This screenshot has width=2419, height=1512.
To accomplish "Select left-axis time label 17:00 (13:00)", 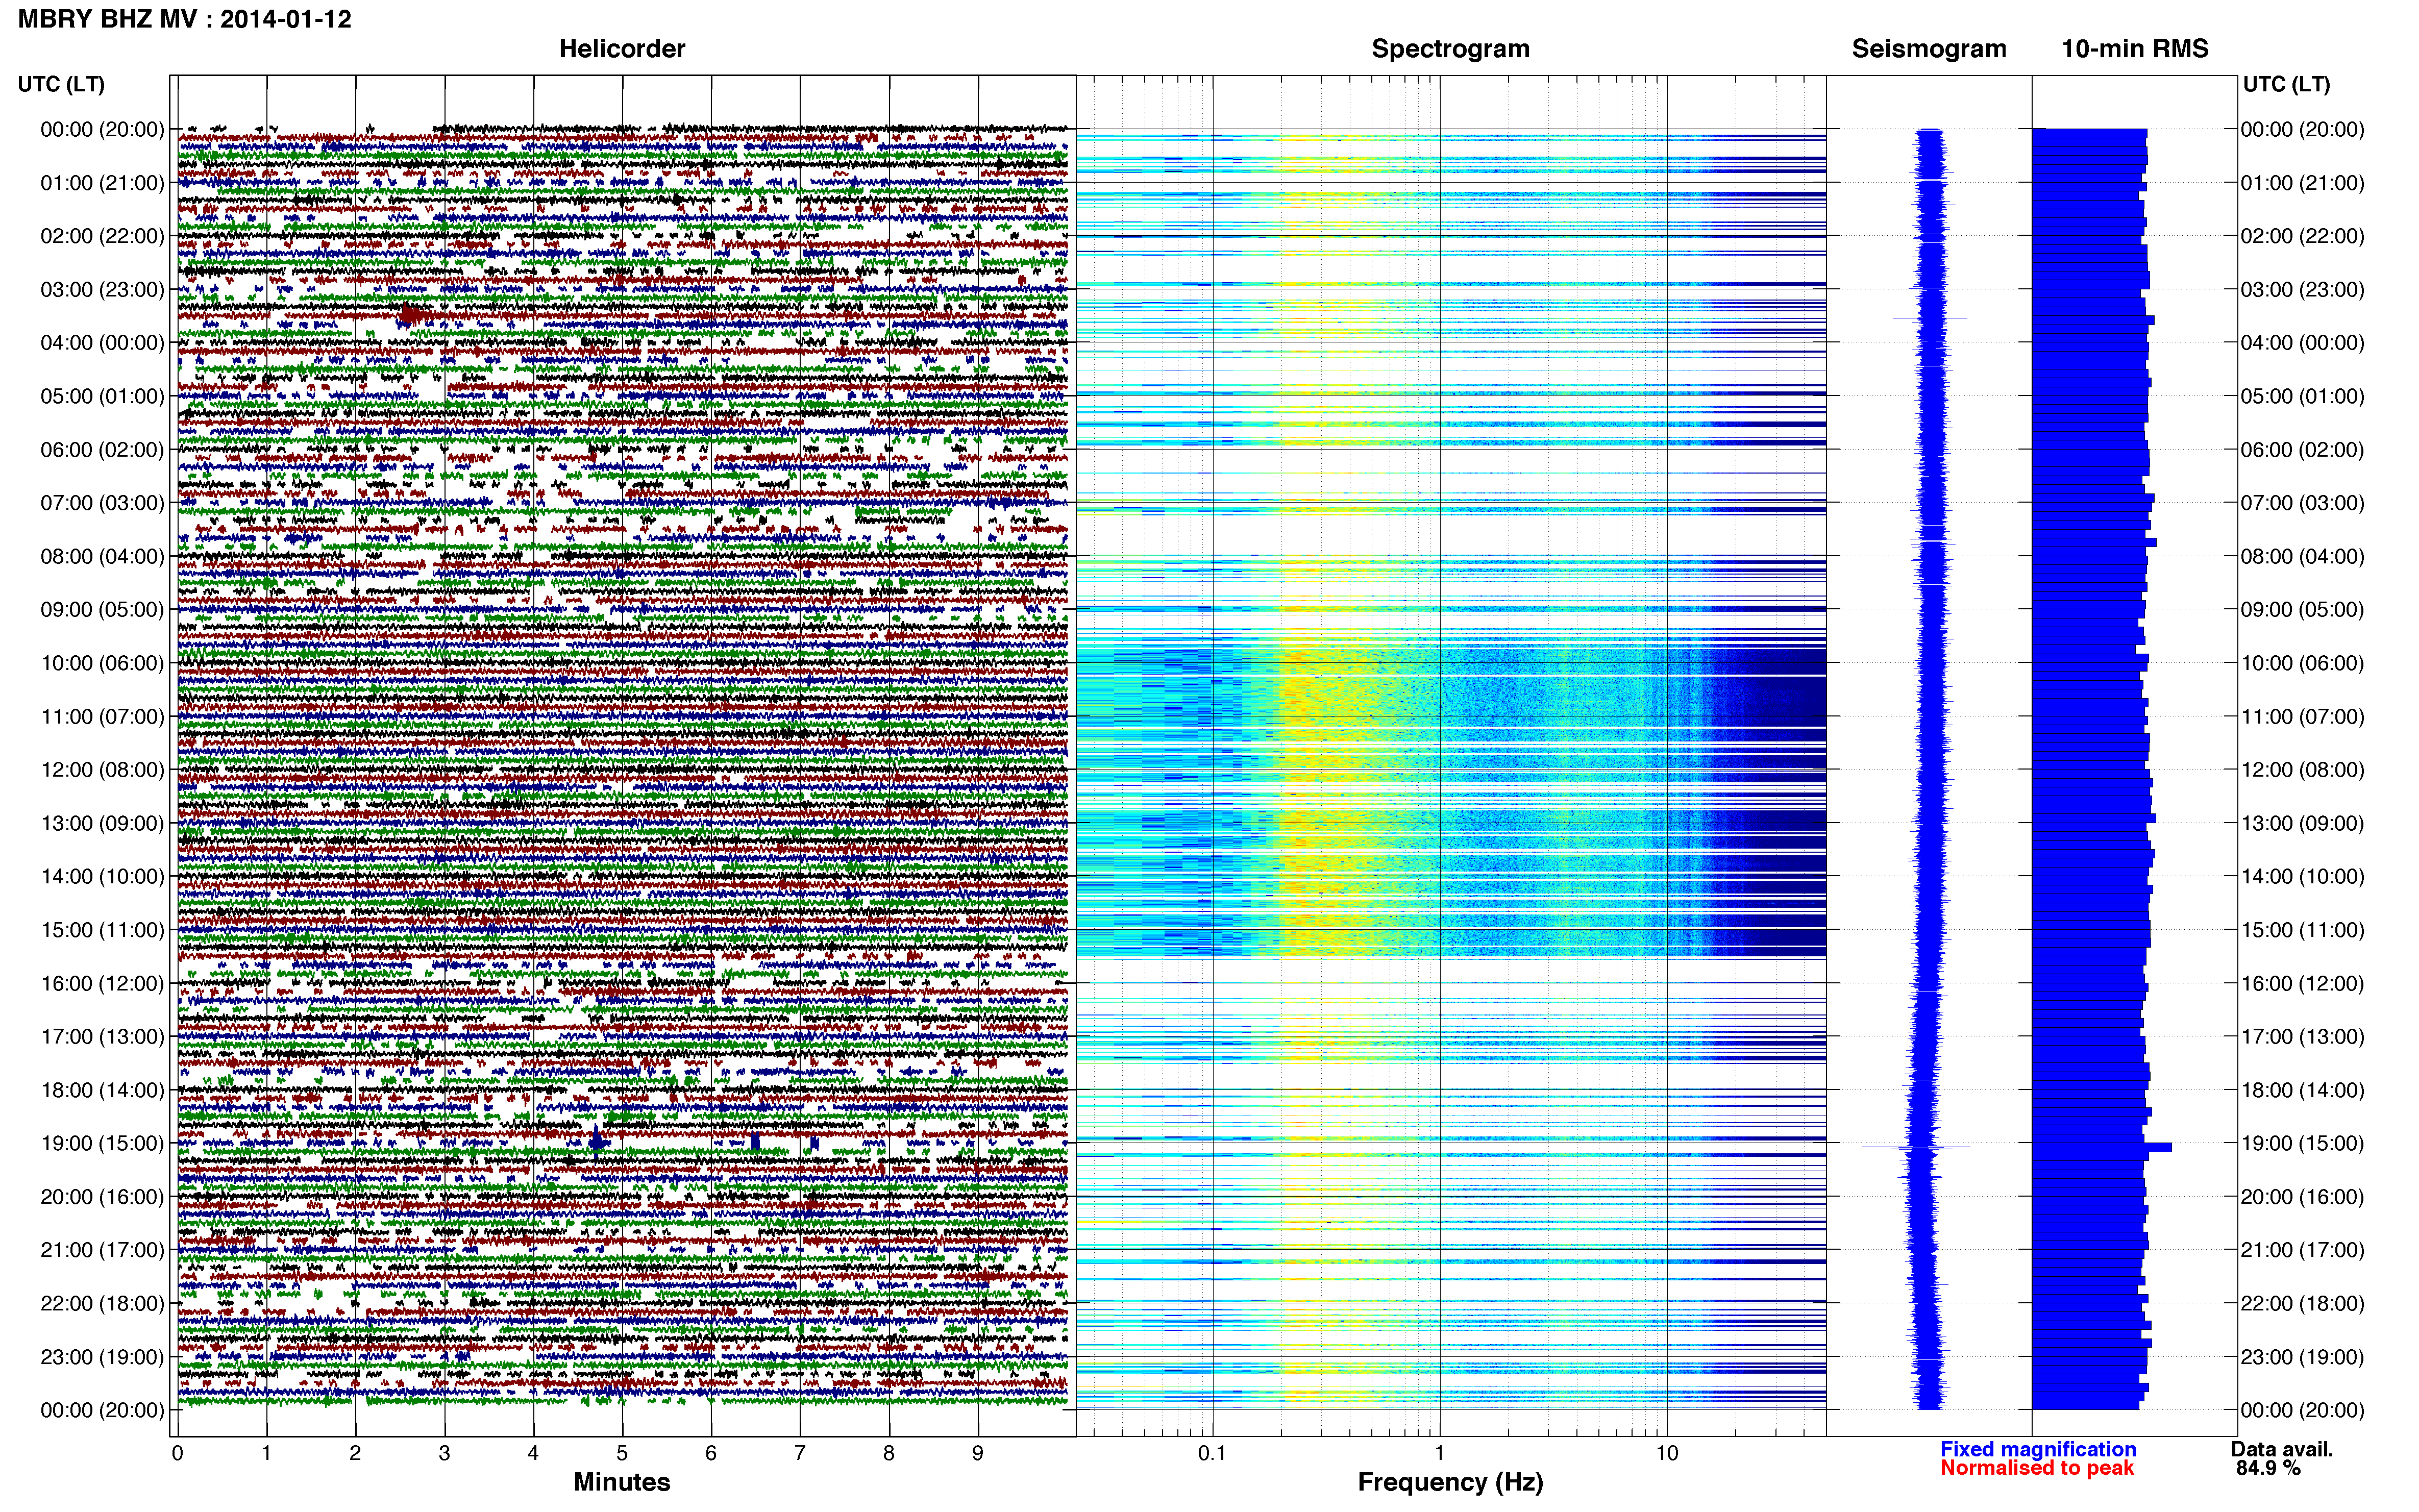I will tap(102, 1037).
